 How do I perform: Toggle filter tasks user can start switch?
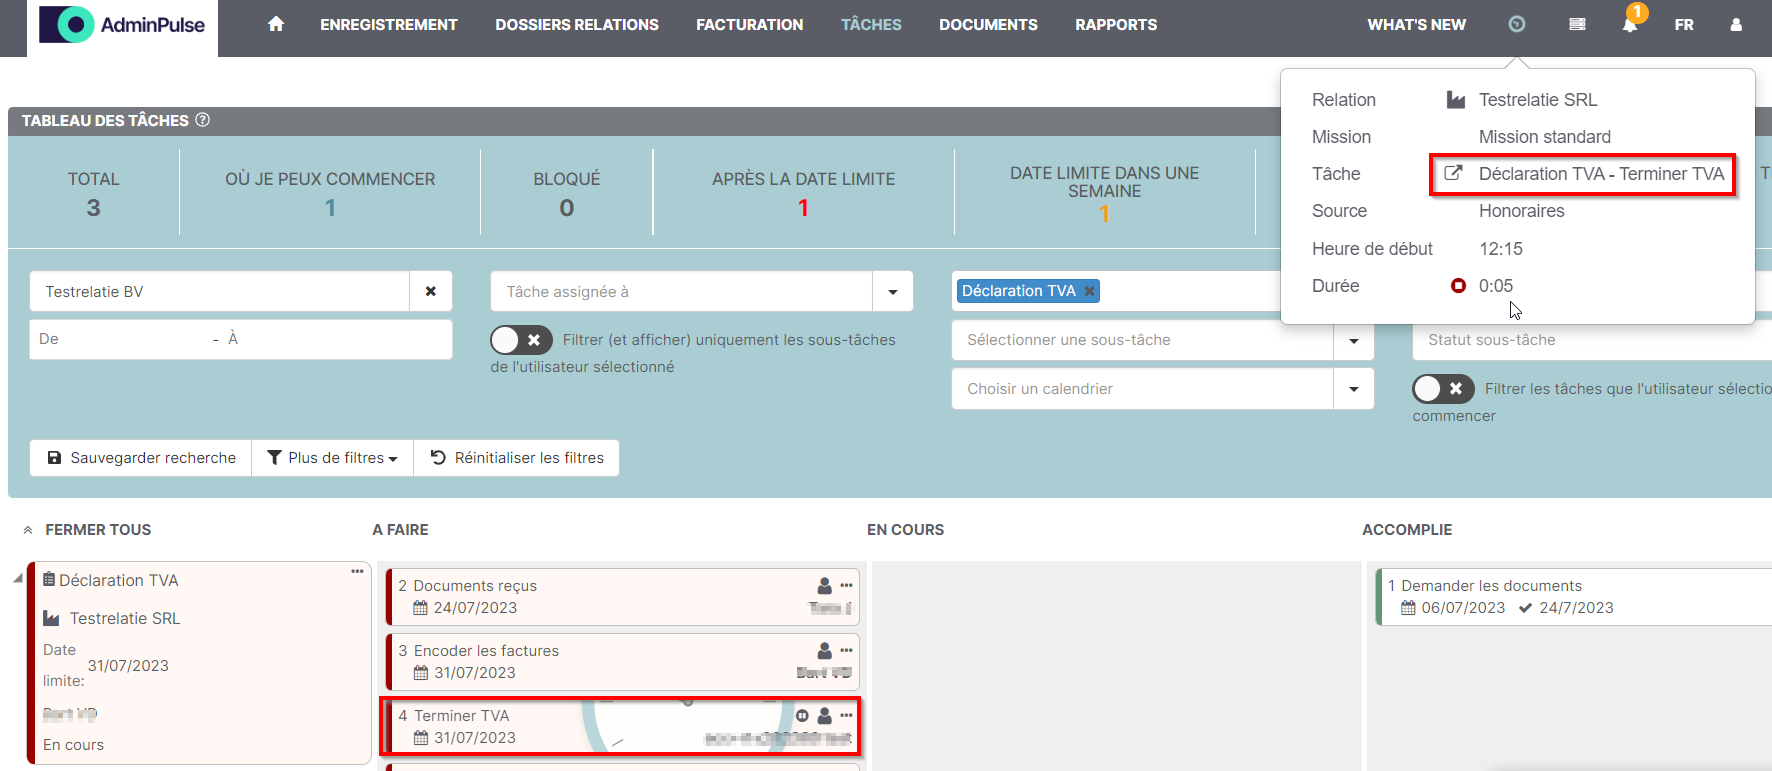(1442, 389)
